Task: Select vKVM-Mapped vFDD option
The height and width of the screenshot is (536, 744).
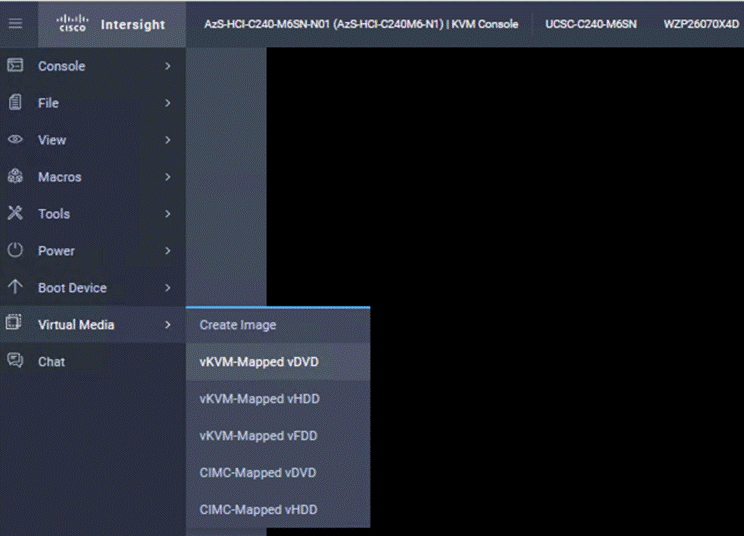Action: (x=278, y=436)
